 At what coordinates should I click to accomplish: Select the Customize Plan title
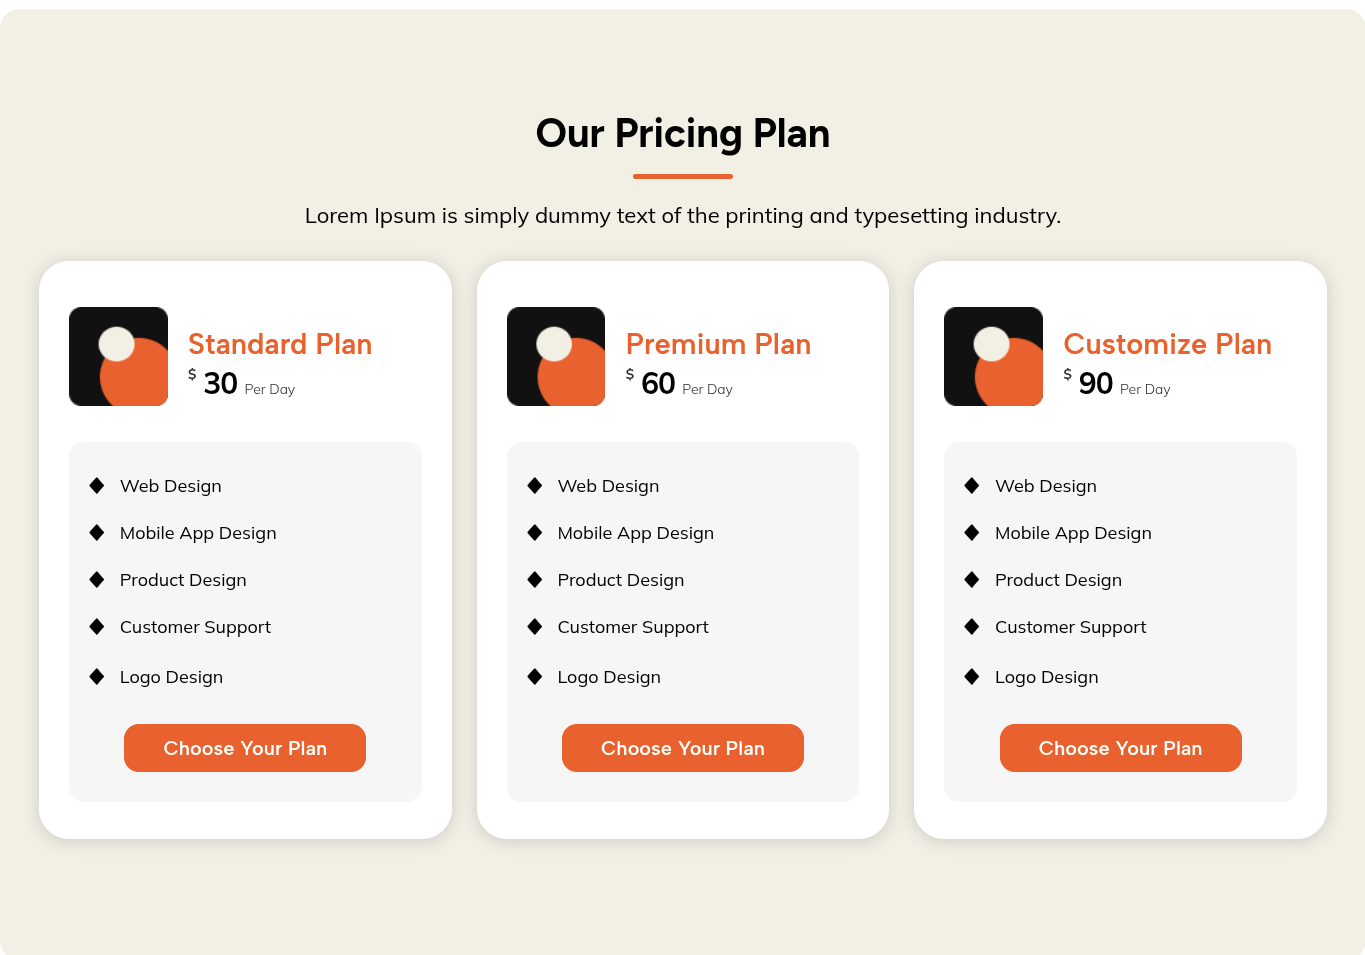pyautogui.click(x=1167, y=344)
